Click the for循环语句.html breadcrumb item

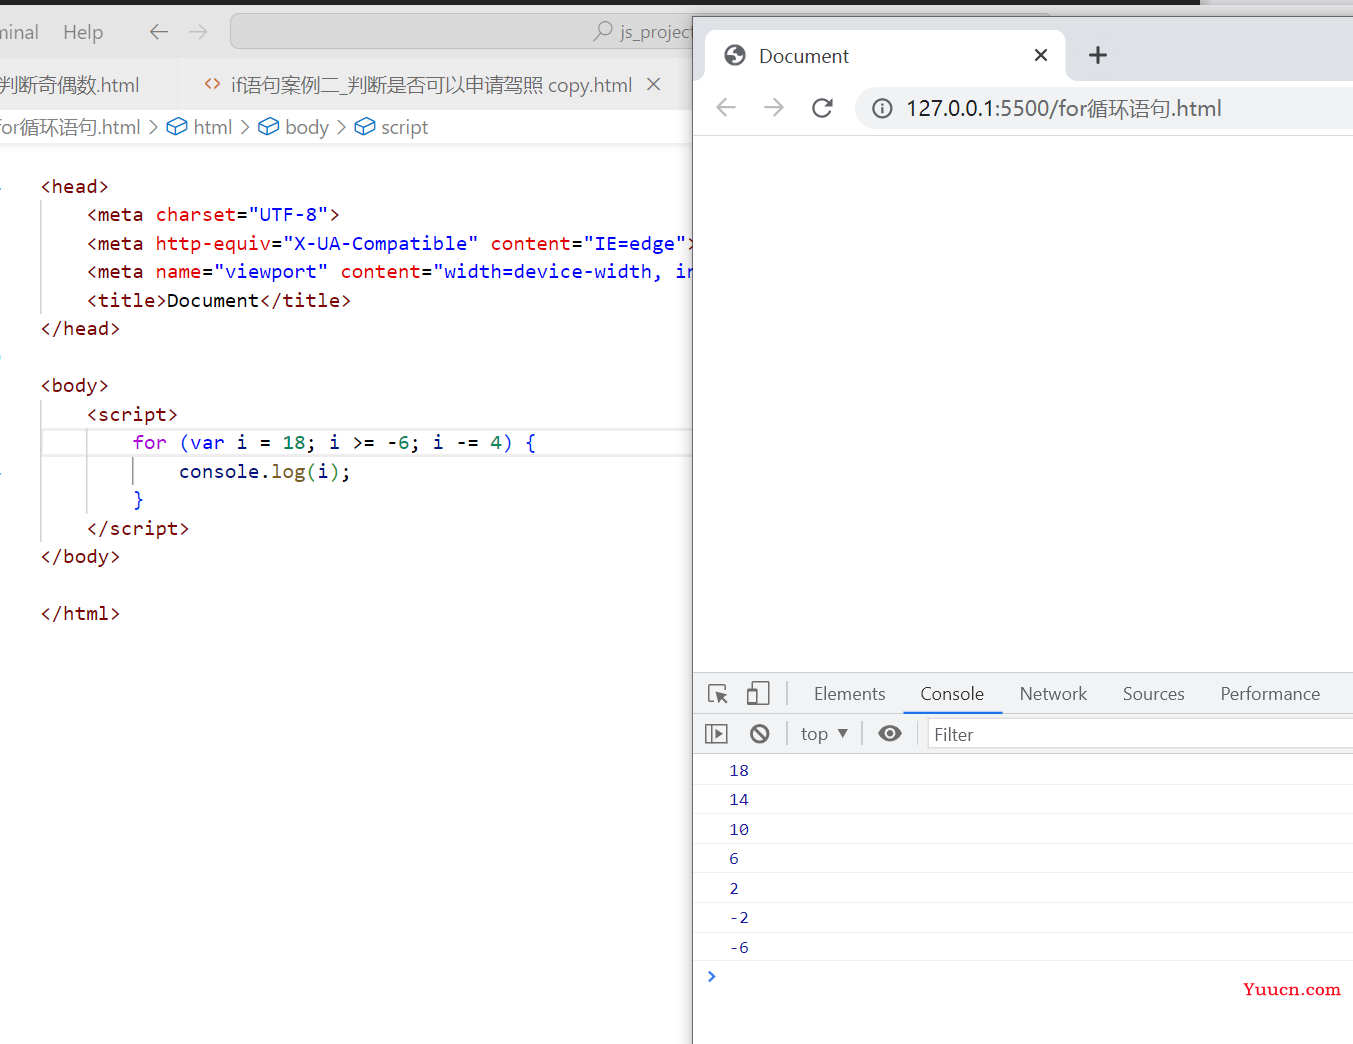(70, 127)
